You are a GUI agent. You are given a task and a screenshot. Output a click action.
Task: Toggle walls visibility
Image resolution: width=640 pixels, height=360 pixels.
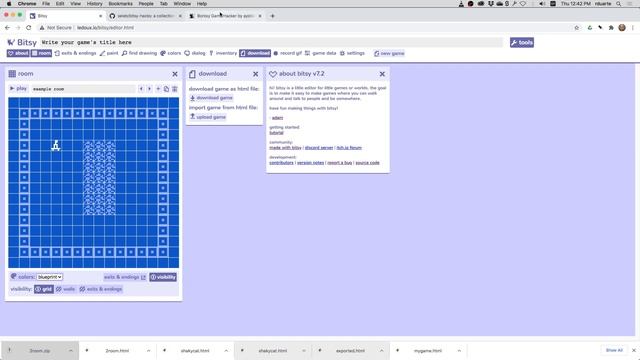[66, 289]
